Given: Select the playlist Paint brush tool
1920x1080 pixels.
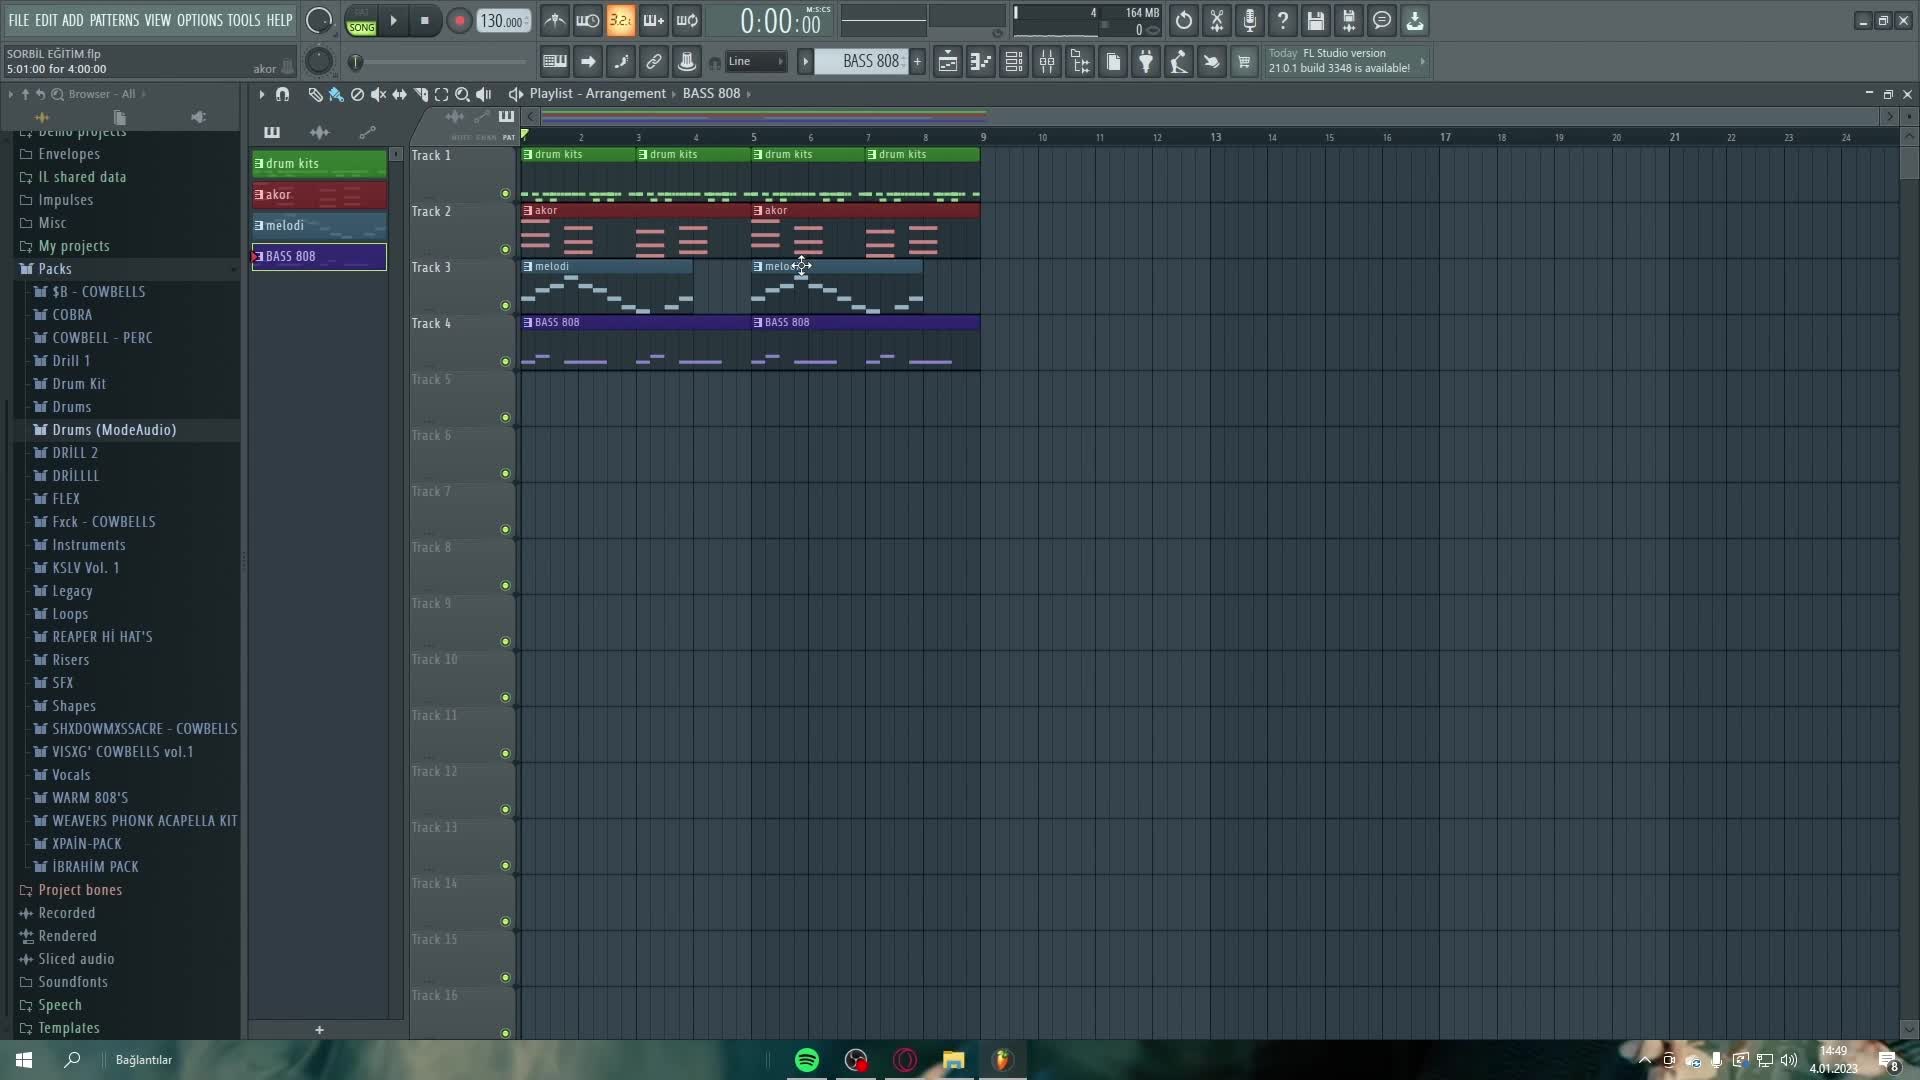Looking at the screenshot, I should 336,94.
